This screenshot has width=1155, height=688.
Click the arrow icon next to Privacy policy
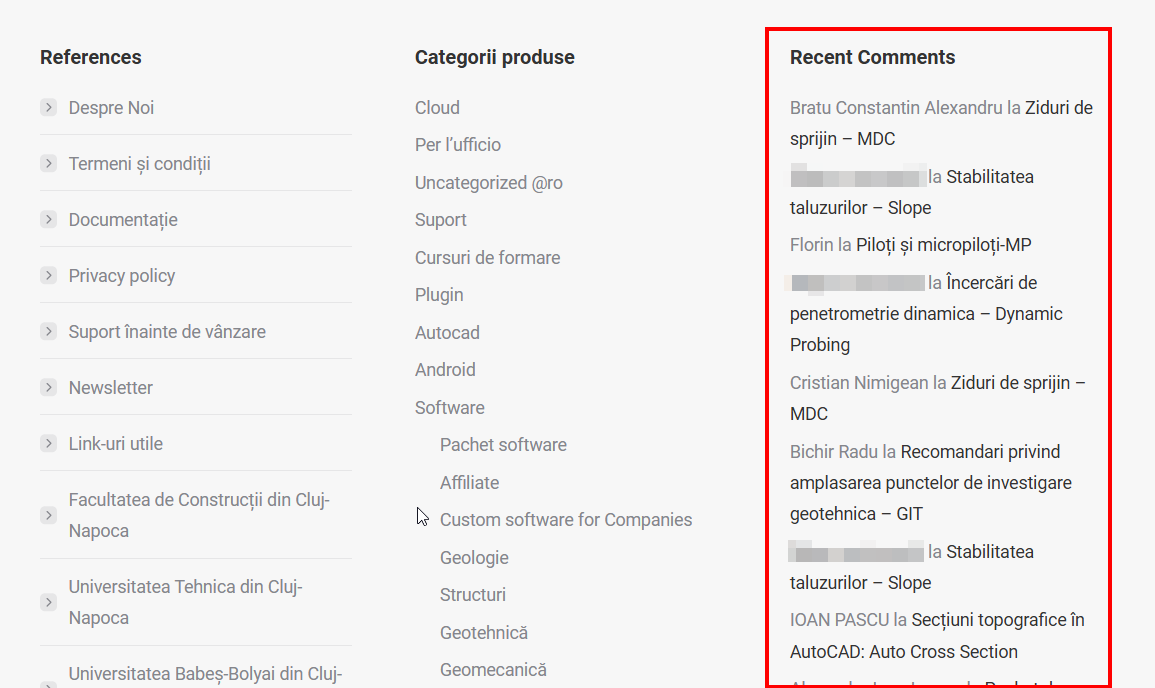(48, 276)
